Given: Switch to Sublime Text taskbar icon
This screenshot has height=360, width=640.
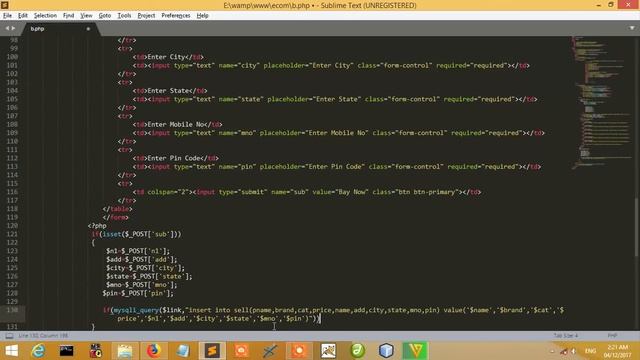Looking at the screenshot, I should (x=212, y=351).
